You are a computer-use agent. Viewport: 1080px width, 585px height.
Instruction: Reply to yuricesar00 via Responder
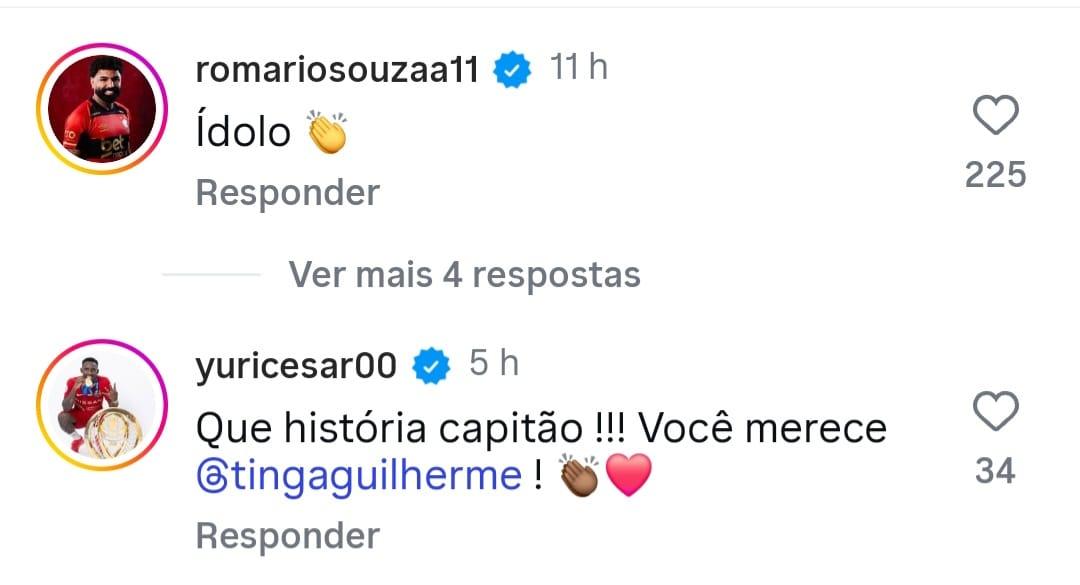tap(288, 536)
